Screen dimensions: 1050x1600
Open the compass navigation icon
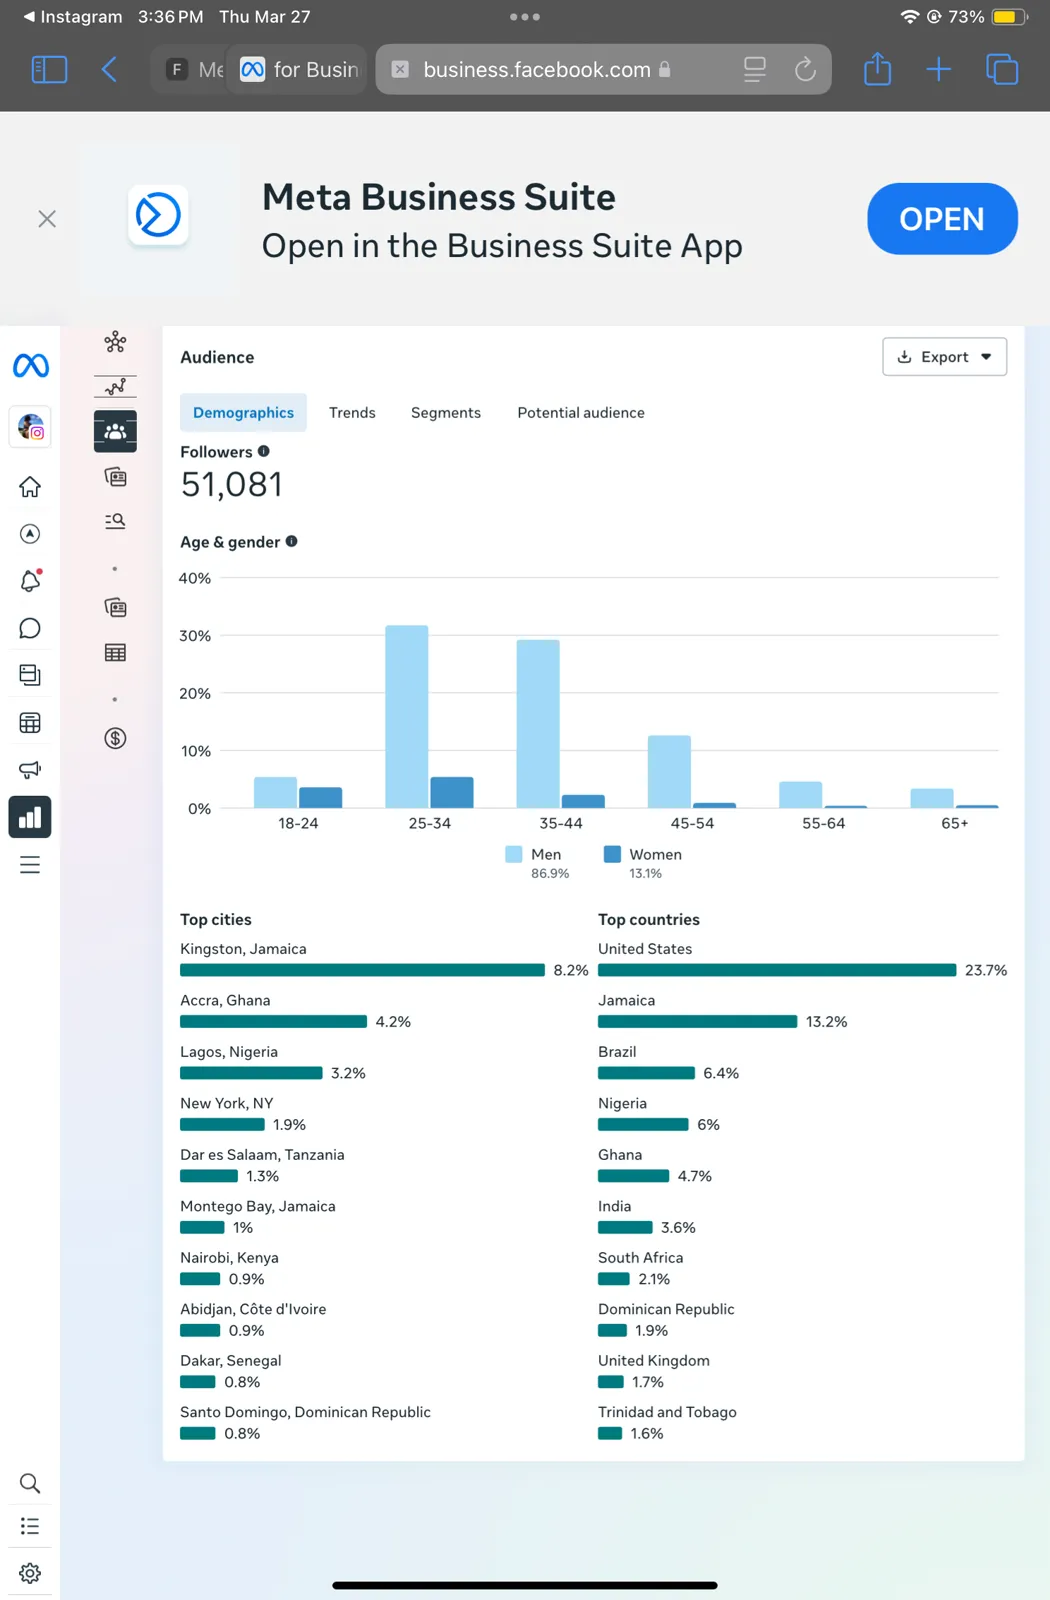pos(30,534)
